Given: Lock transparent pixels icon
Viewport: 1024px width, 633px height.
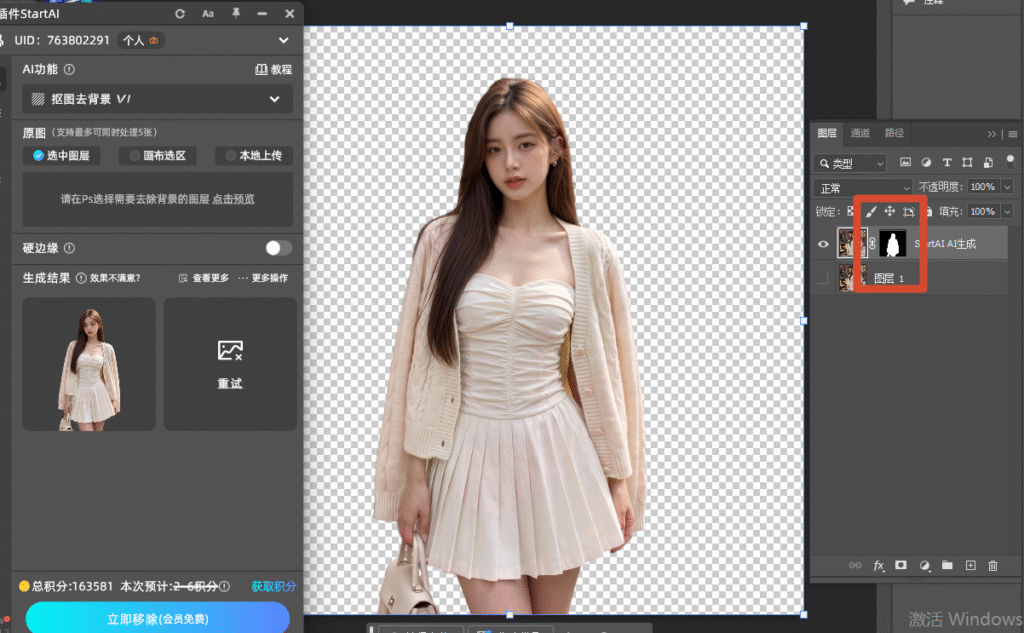Looking at the screenshot, I should (x=851, y=211).
